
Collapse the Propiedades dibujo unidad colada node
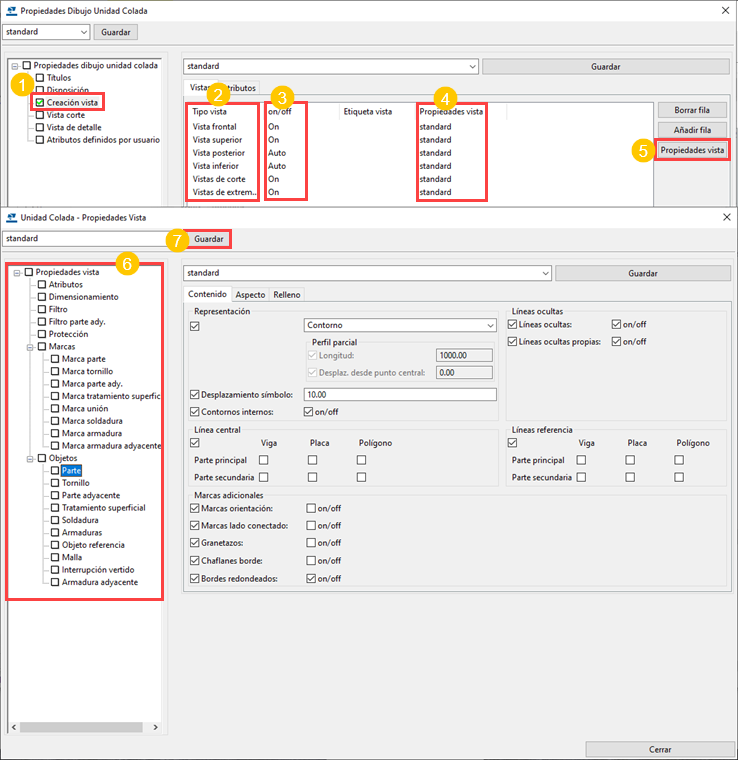pos(15,66)
